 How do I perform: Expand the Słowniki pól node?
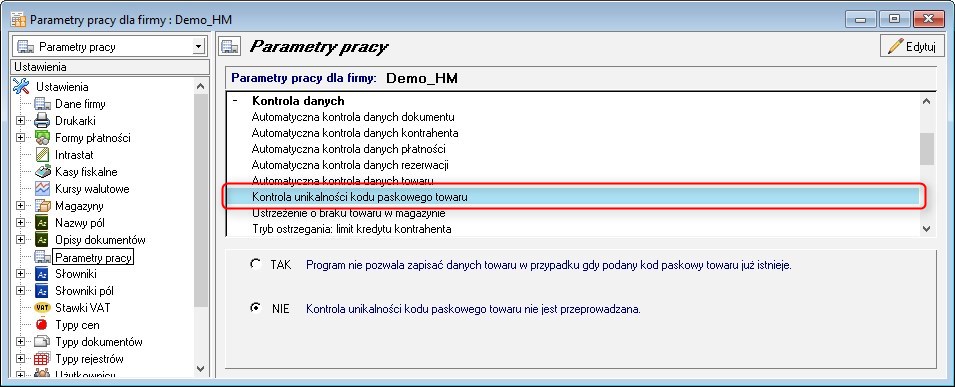coord(21,291)
